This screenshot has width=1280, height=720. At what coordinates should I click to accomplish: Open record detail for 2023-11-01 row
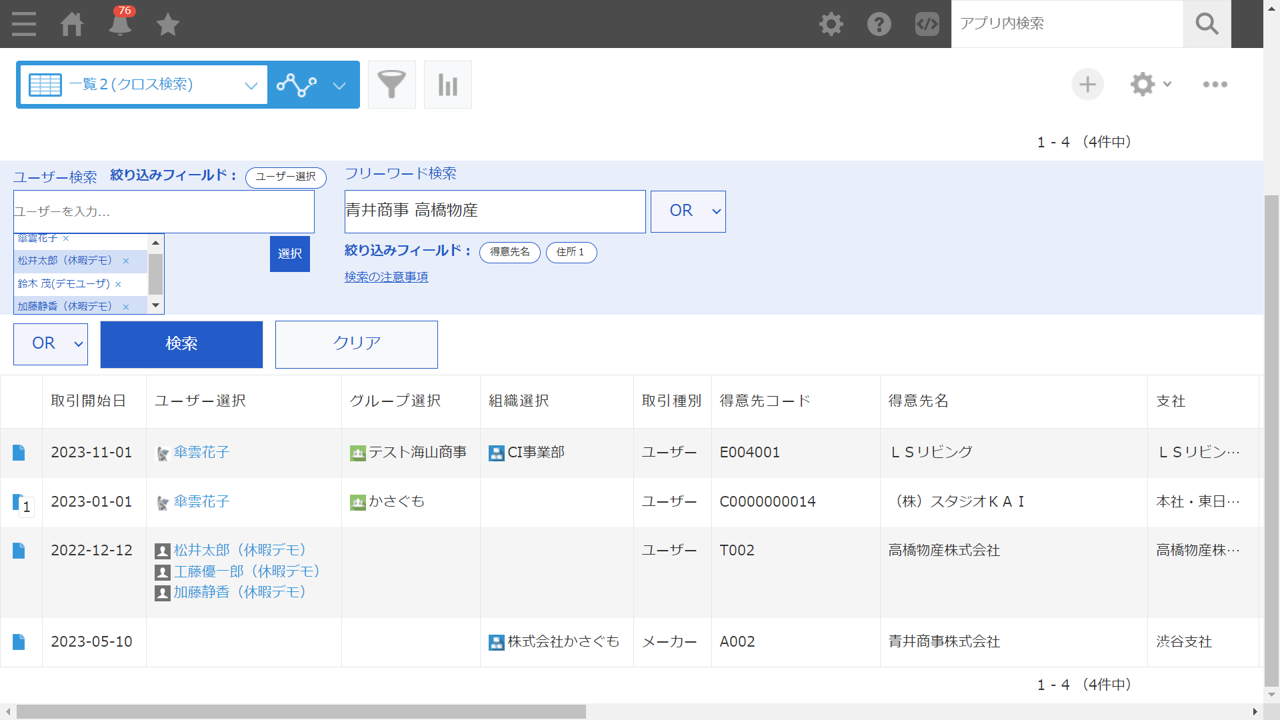pos(19,453)
